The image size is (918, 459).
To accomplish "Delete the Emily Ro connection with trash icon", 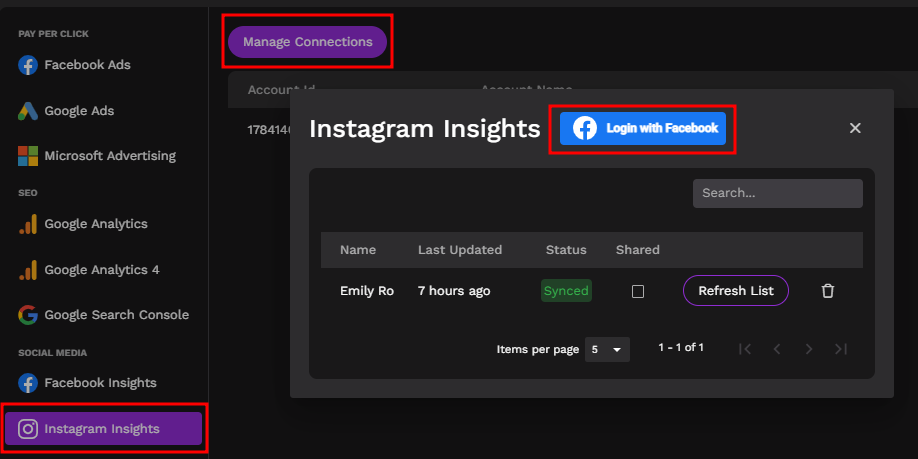I will tap(827, 291).
